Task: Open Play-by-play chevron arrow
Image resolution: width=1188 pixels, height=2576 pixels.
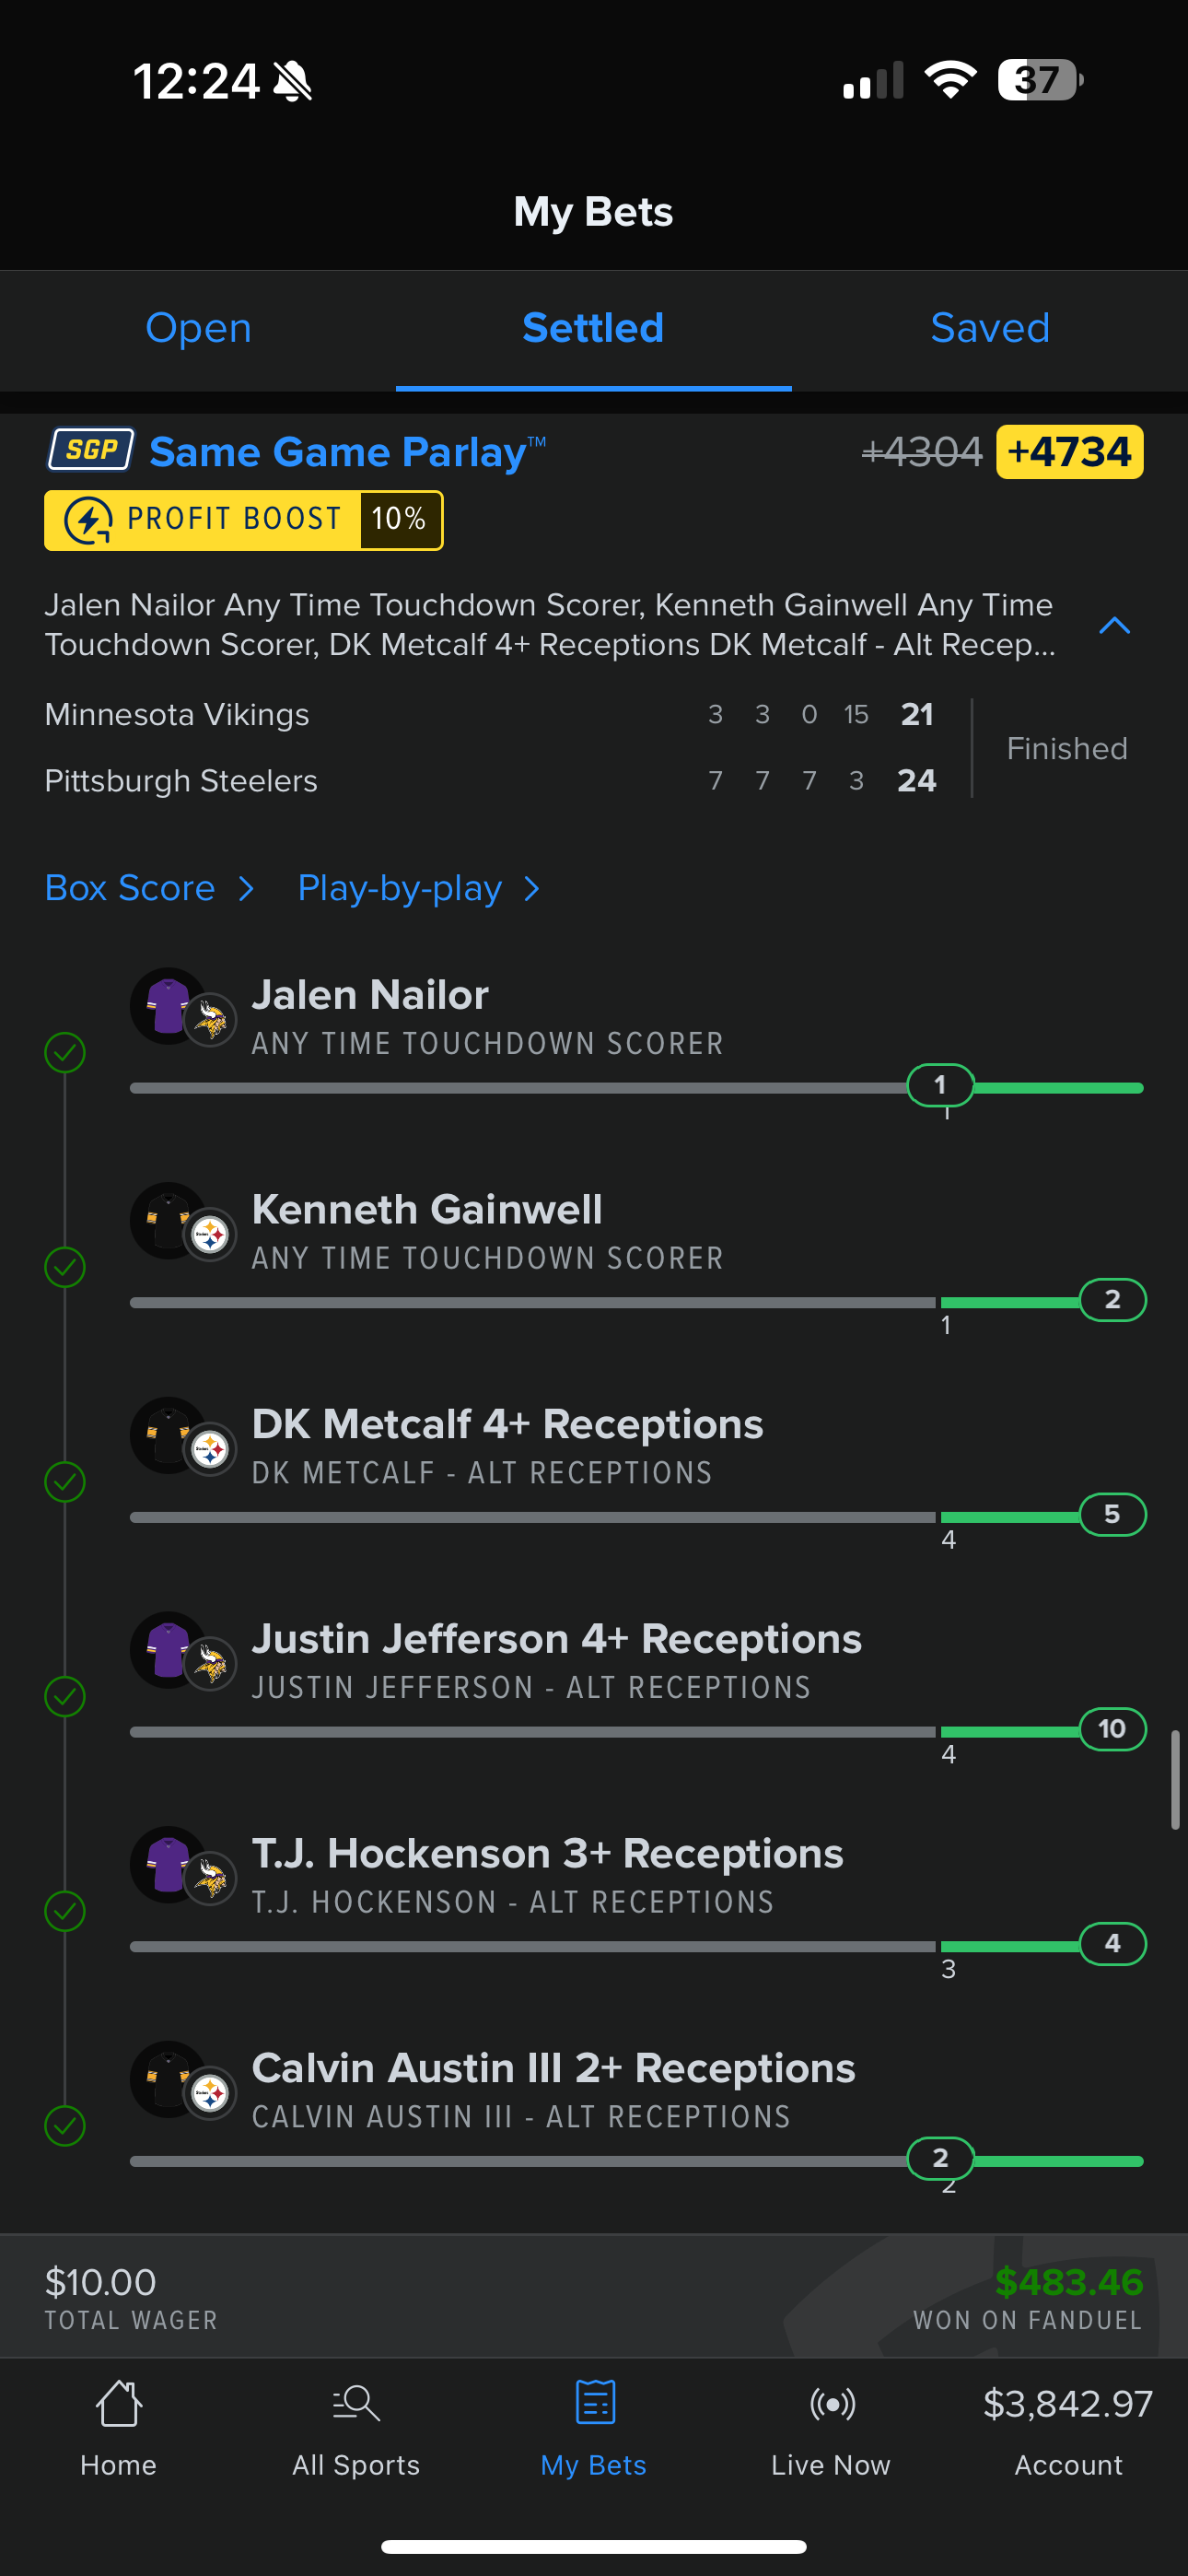Action: [532, 889]
